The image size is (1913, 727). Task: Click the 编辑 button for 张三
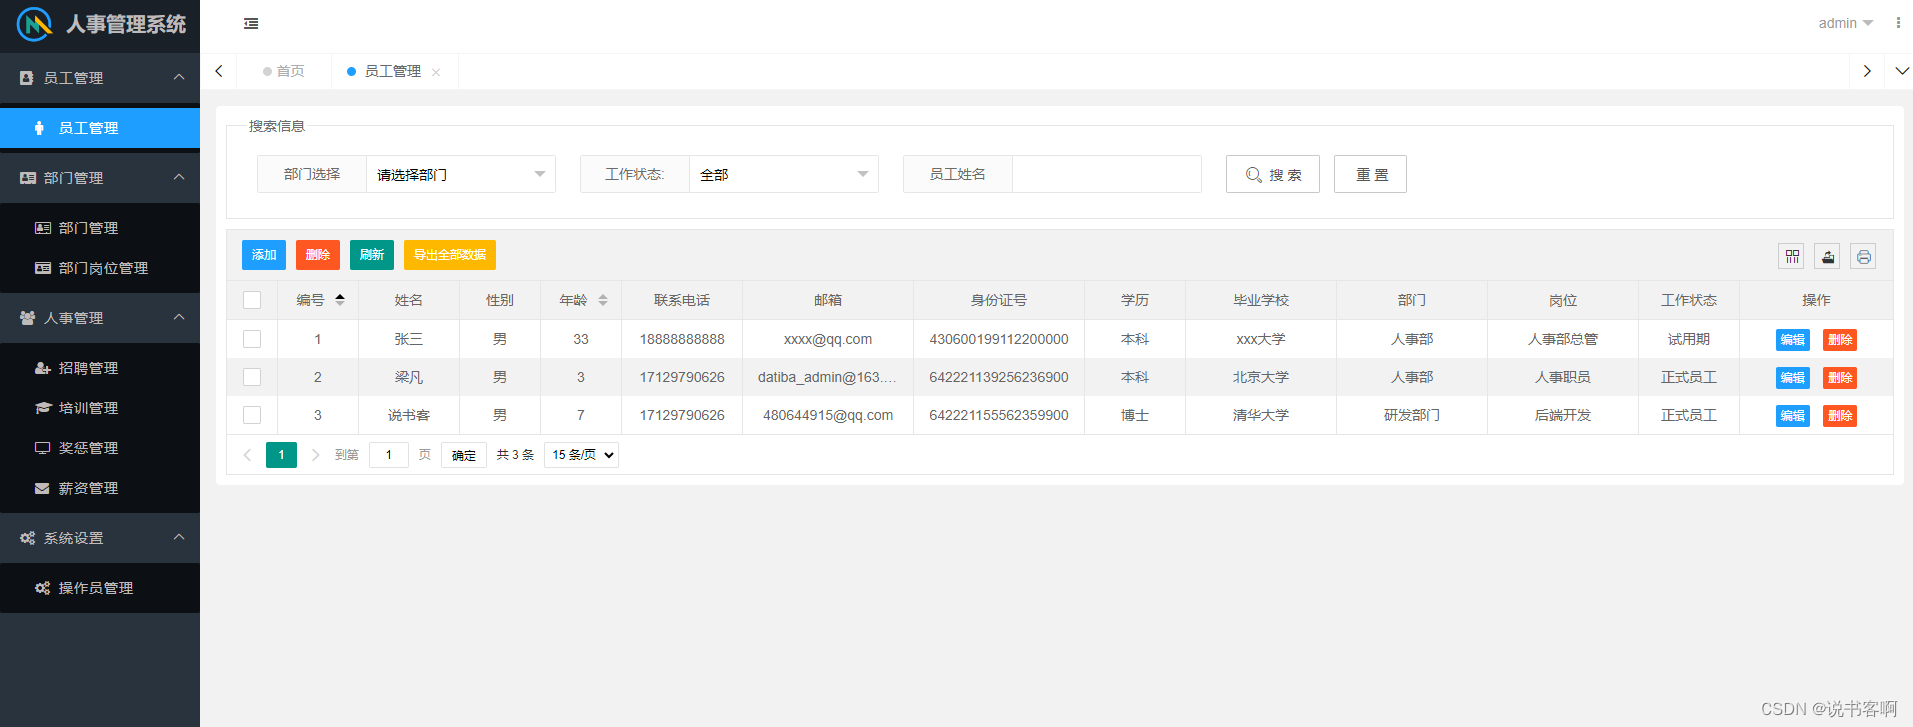point(1792,340)
